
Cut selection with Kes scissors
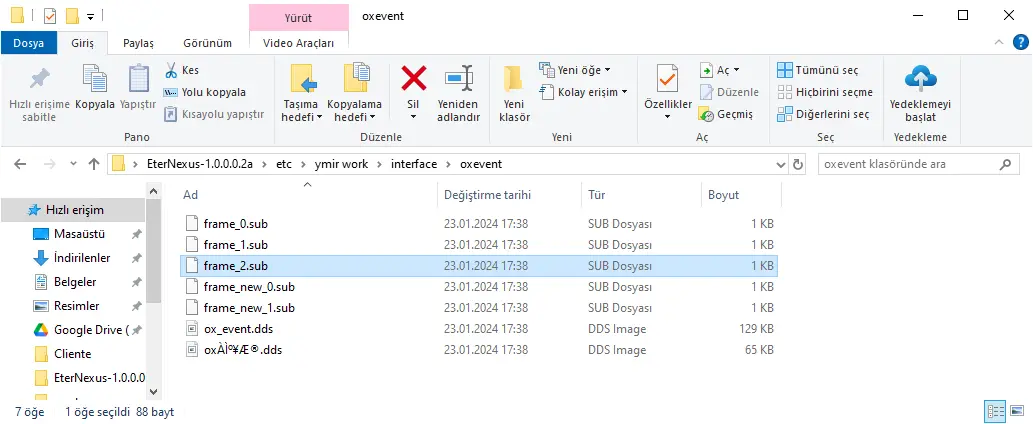181,70
